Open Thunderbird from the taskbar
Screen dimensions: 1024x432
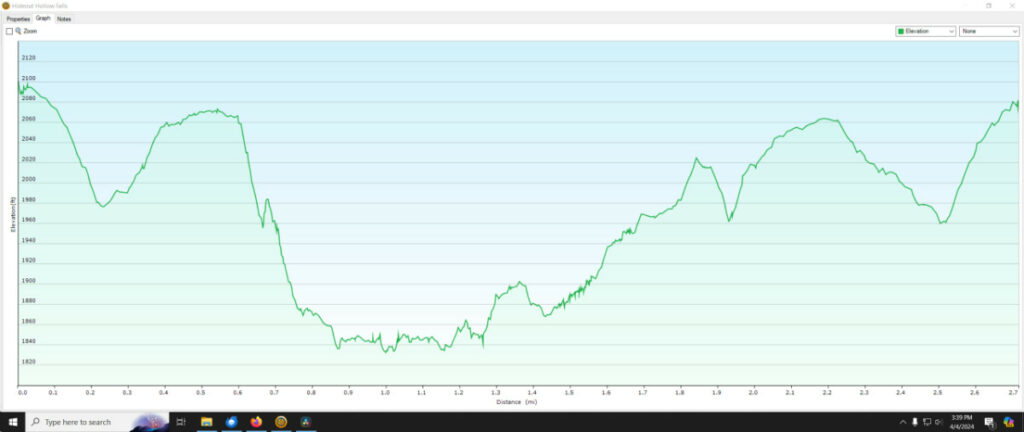click(231, 422)
